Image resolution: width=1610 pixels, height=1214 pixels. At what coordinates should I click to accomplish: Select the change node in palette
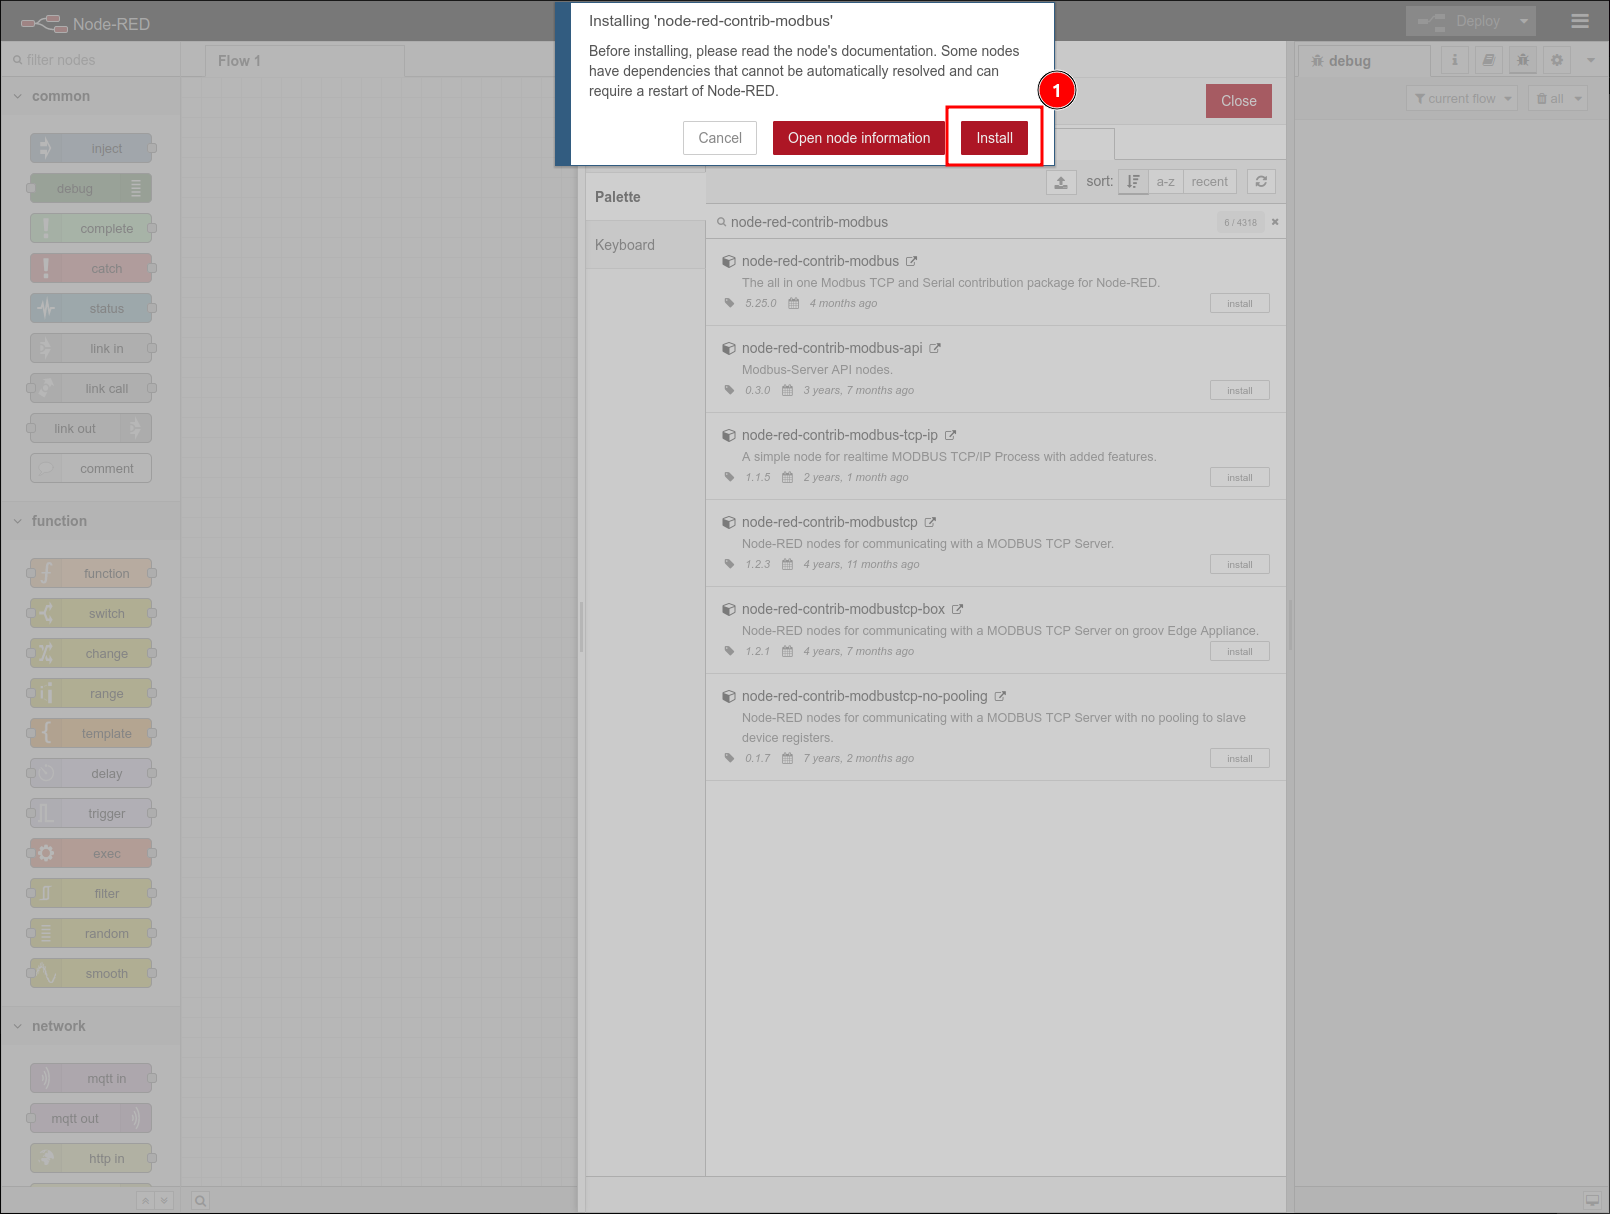[91, 653]
